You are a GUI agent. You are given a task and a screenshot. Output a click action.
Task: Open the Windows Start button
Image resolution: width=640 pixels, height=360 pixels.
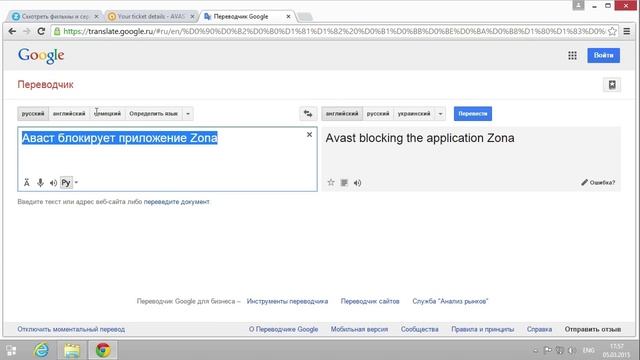click(x=11, y=350)
